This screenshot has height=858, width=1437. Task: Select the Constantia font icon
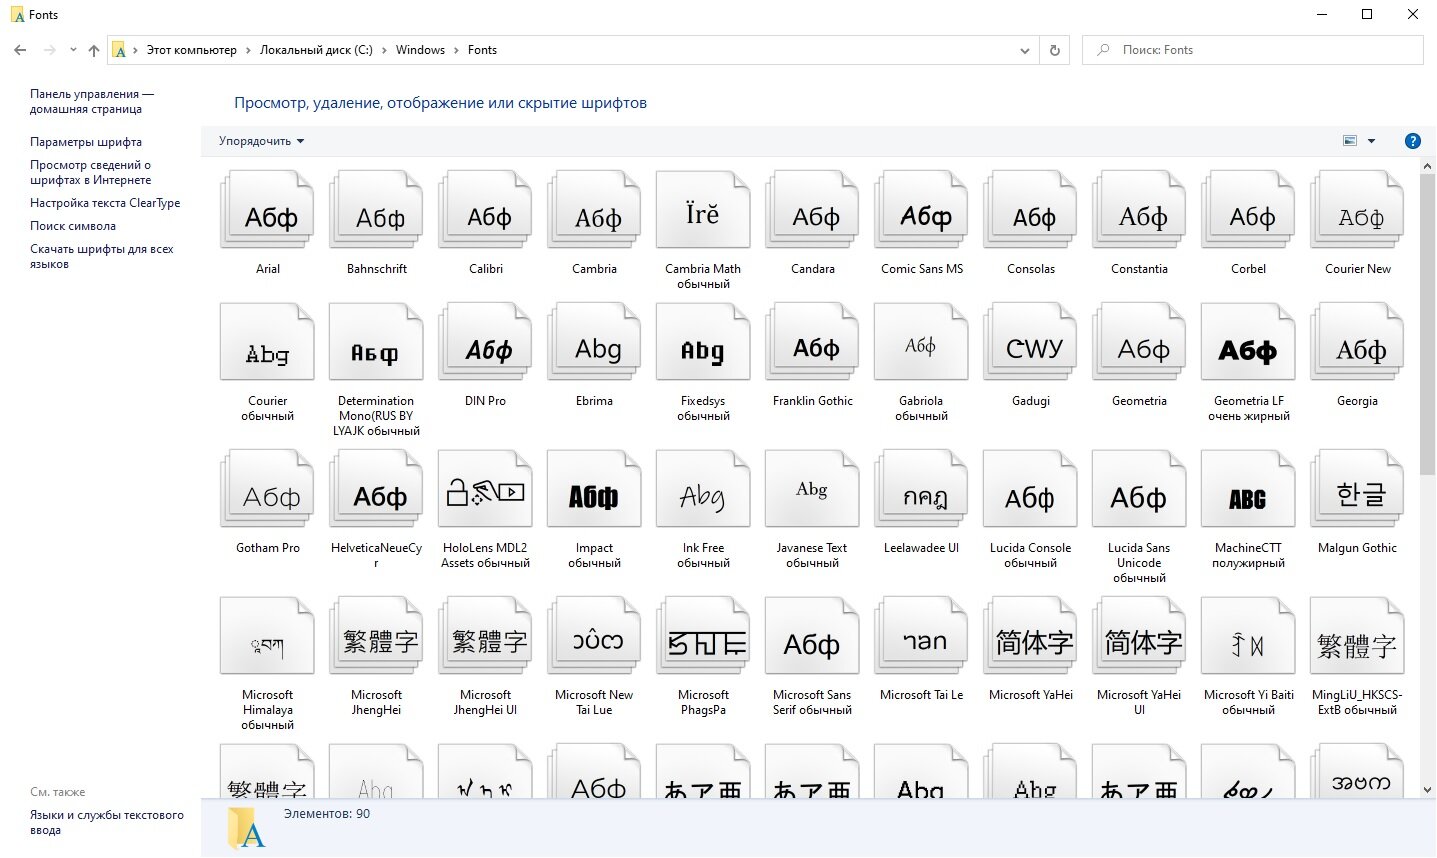(x=1139, y=210)
